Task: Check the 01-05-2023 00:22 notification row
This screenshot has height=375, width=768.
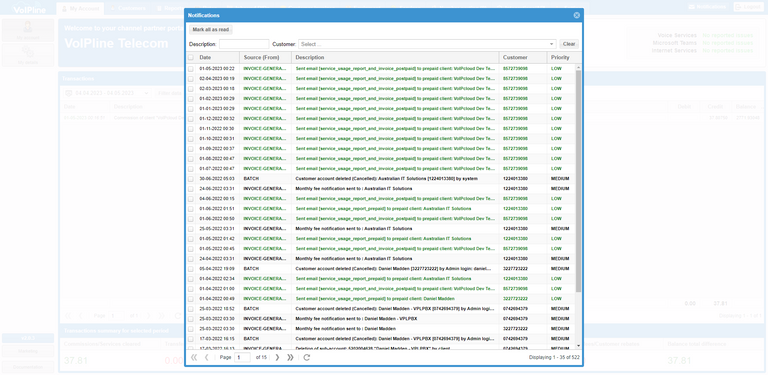Action: 191,69
